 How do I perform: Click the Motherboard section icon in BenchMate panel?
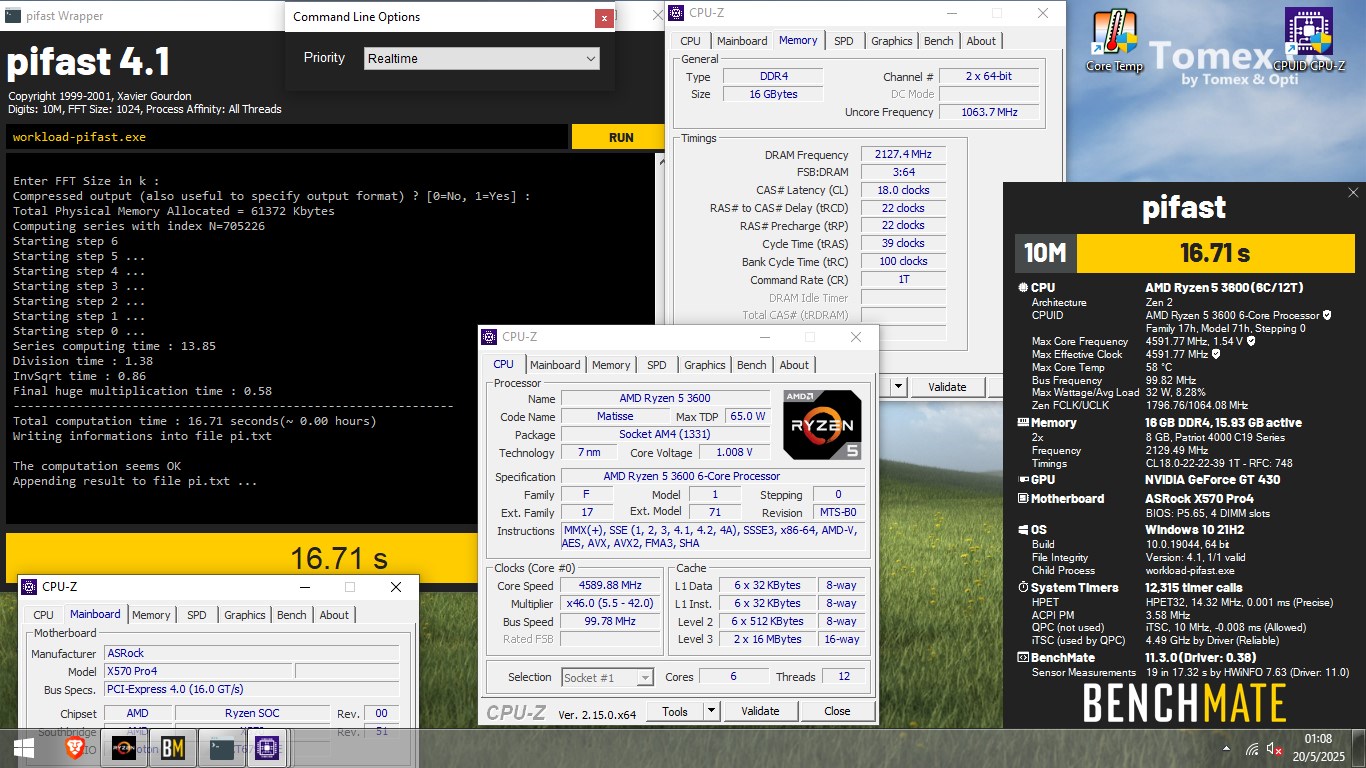tap(1023, 498)
